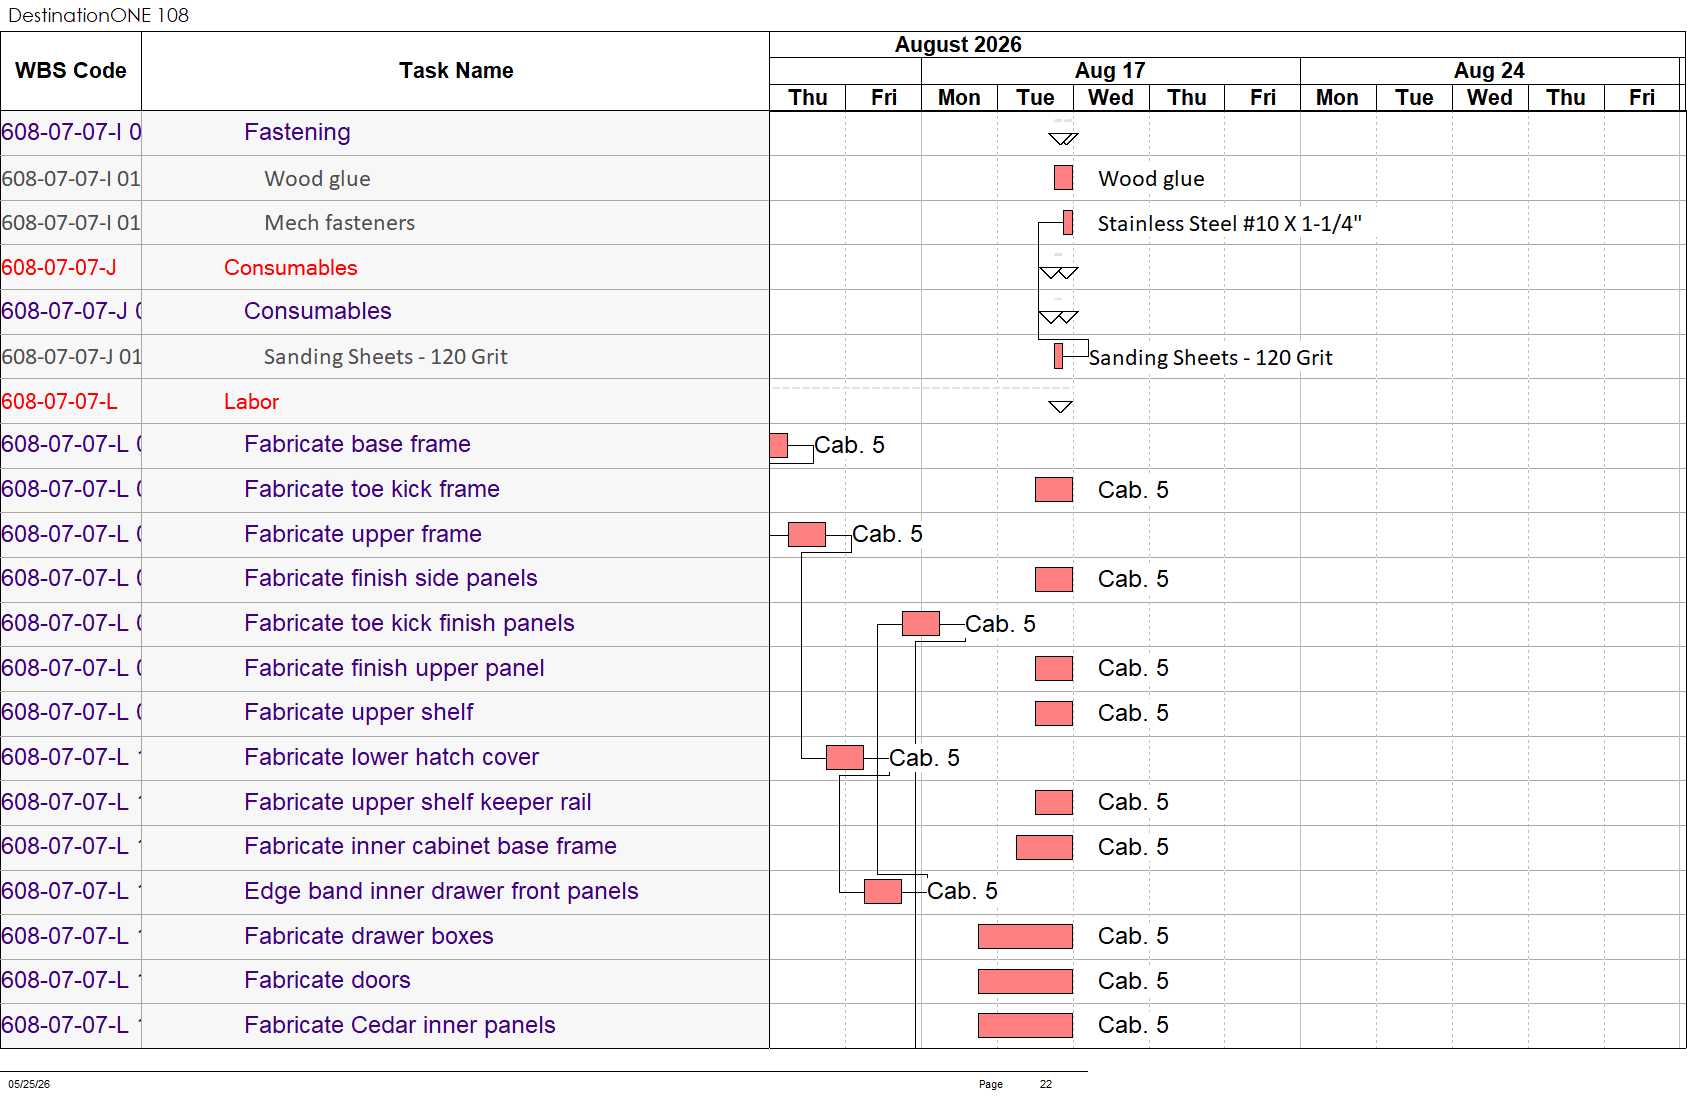
Task: Select the Fabricate doors task
Action: coord(327,980)
